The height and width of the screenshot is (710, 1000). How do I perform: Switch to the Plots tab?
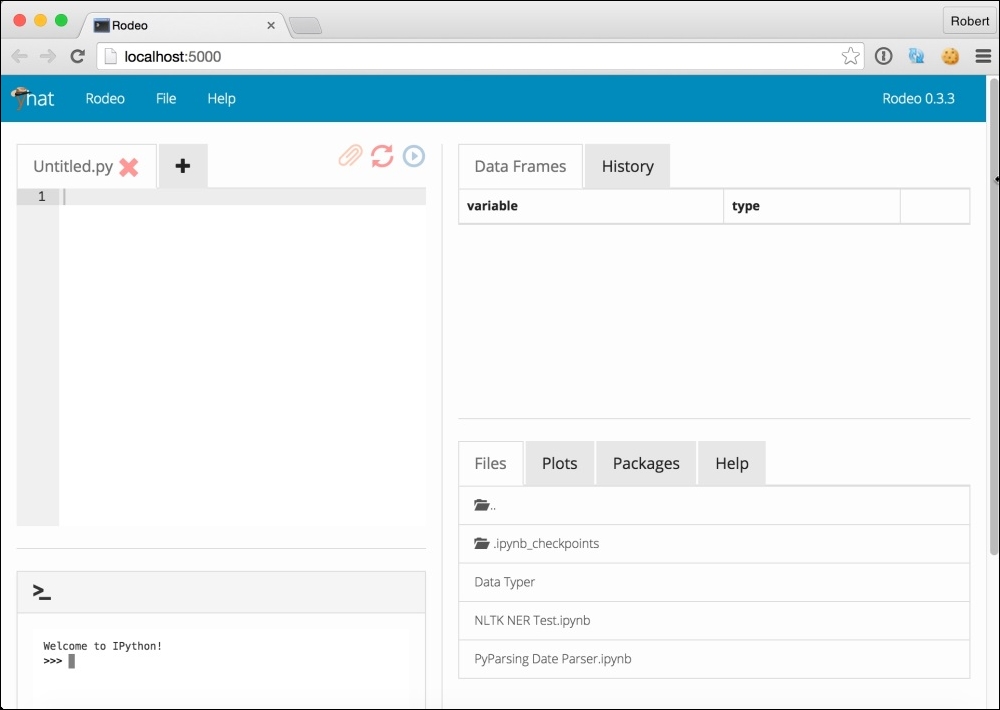(x=559, y=464)
